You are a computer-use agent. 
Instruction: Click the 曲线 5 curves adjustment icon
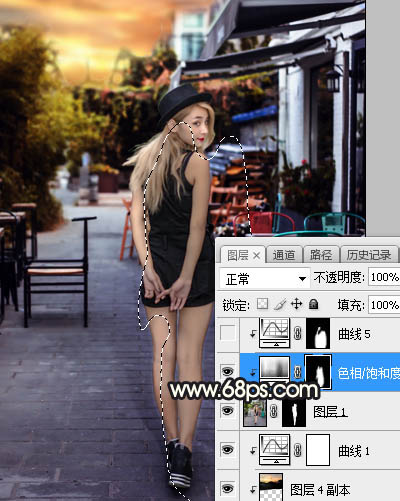coord(274,333)
